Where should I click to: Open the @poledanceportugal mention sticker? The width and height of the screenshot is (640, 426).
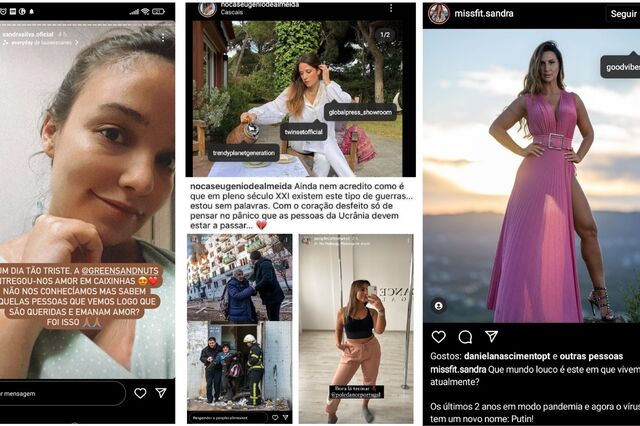coord(356,392)
